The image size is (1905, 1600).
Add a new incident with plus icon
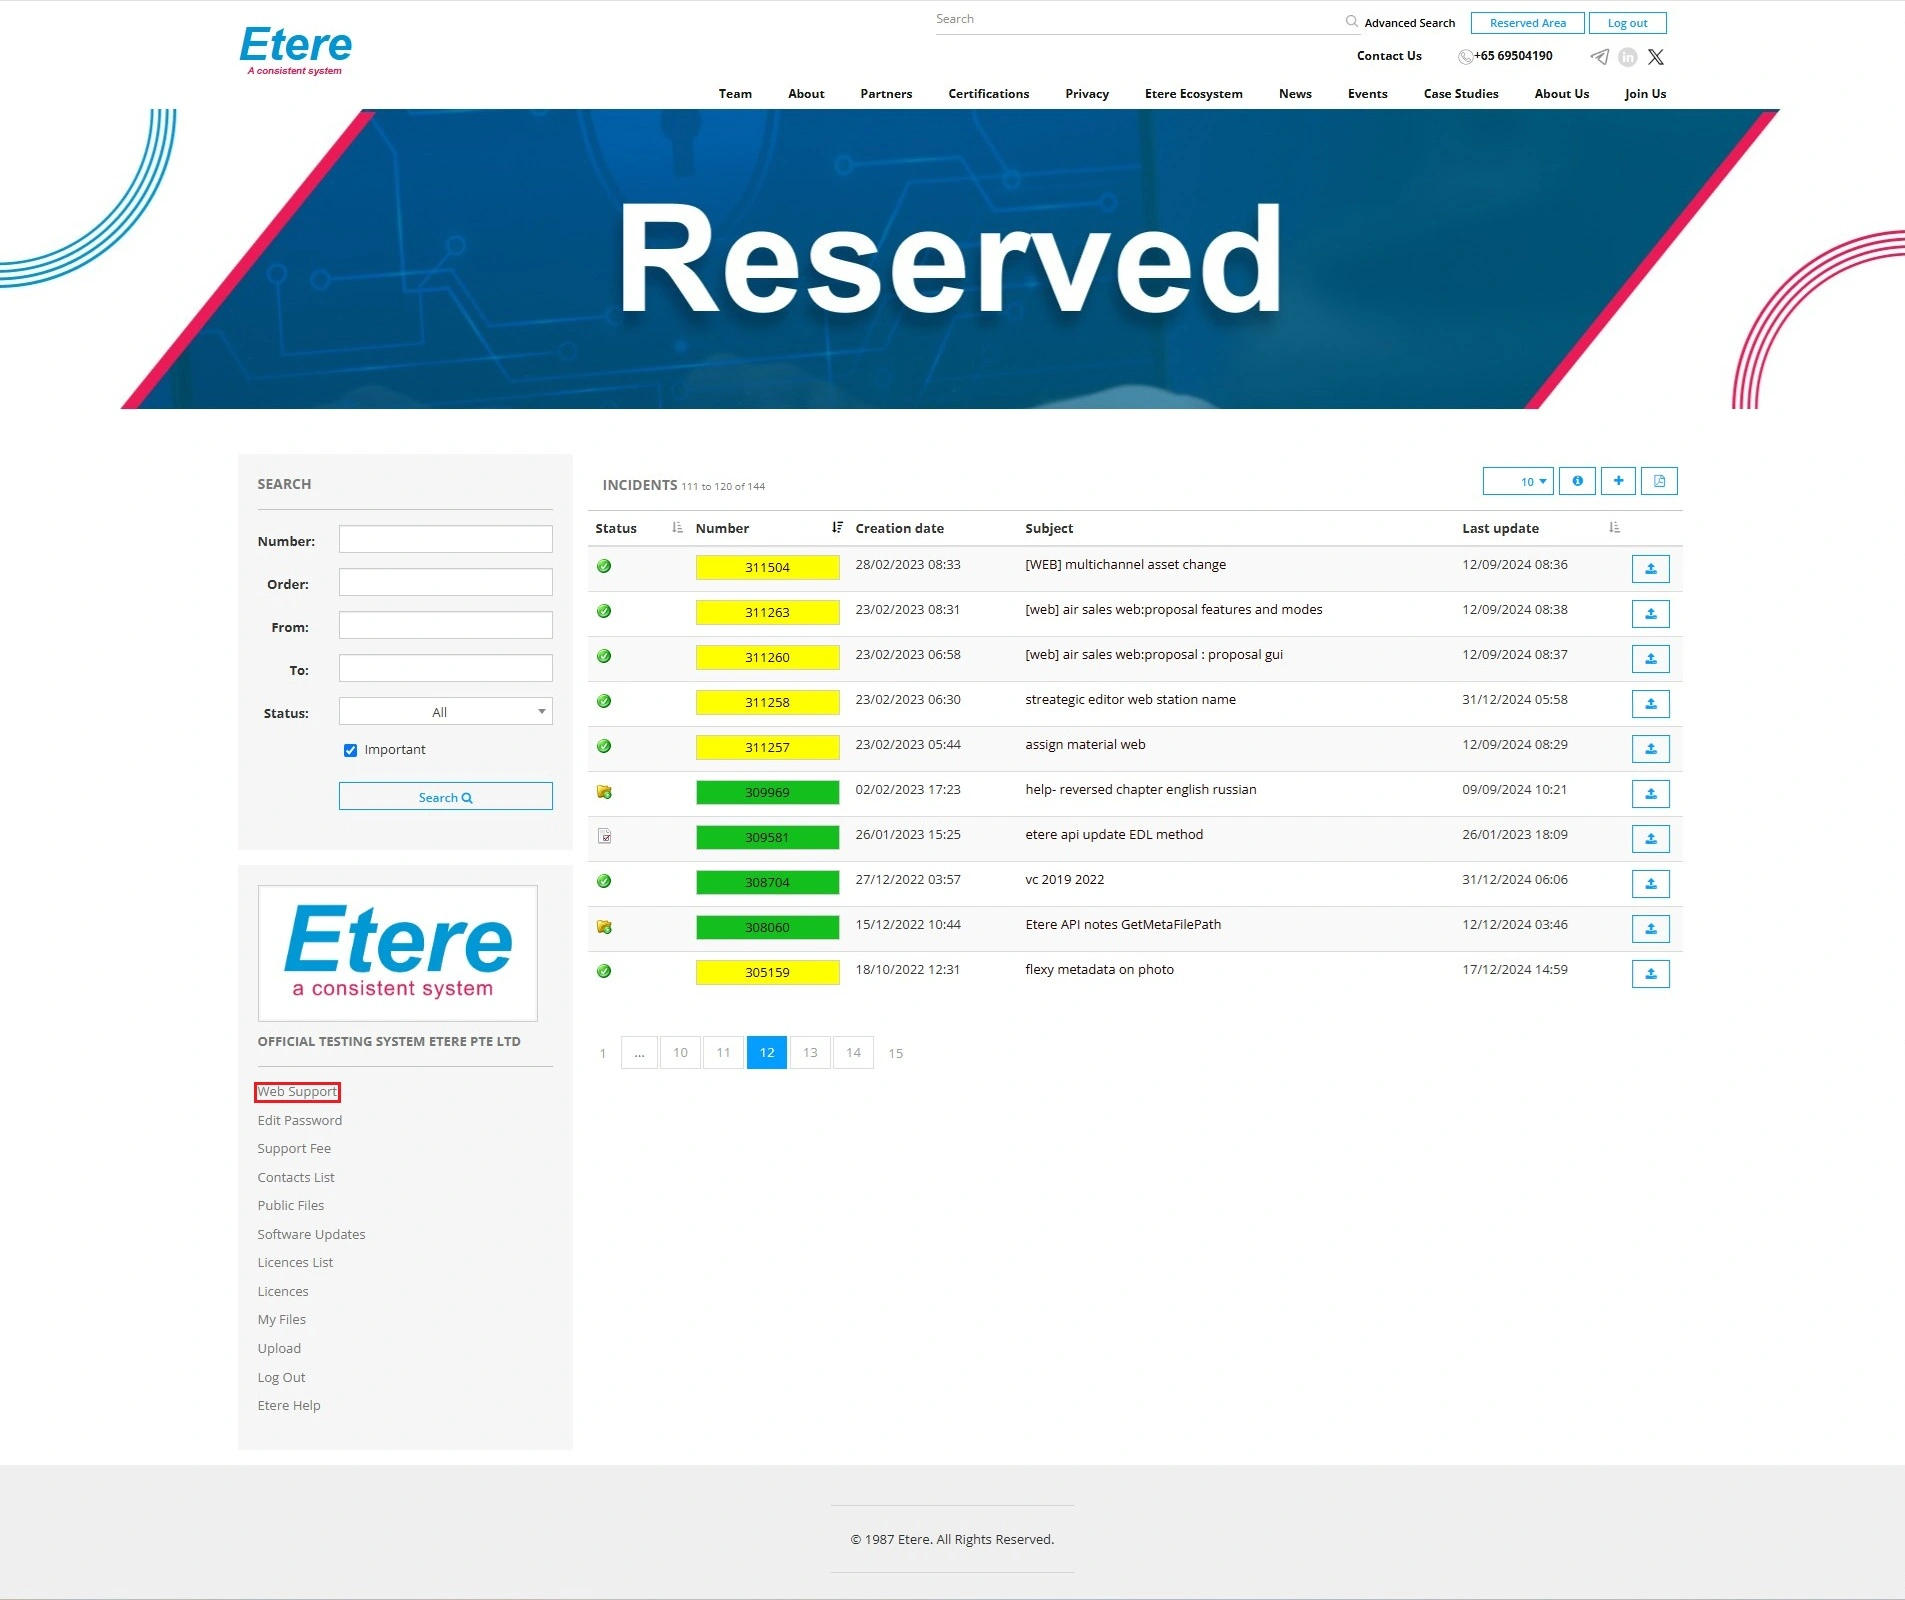1618,481
